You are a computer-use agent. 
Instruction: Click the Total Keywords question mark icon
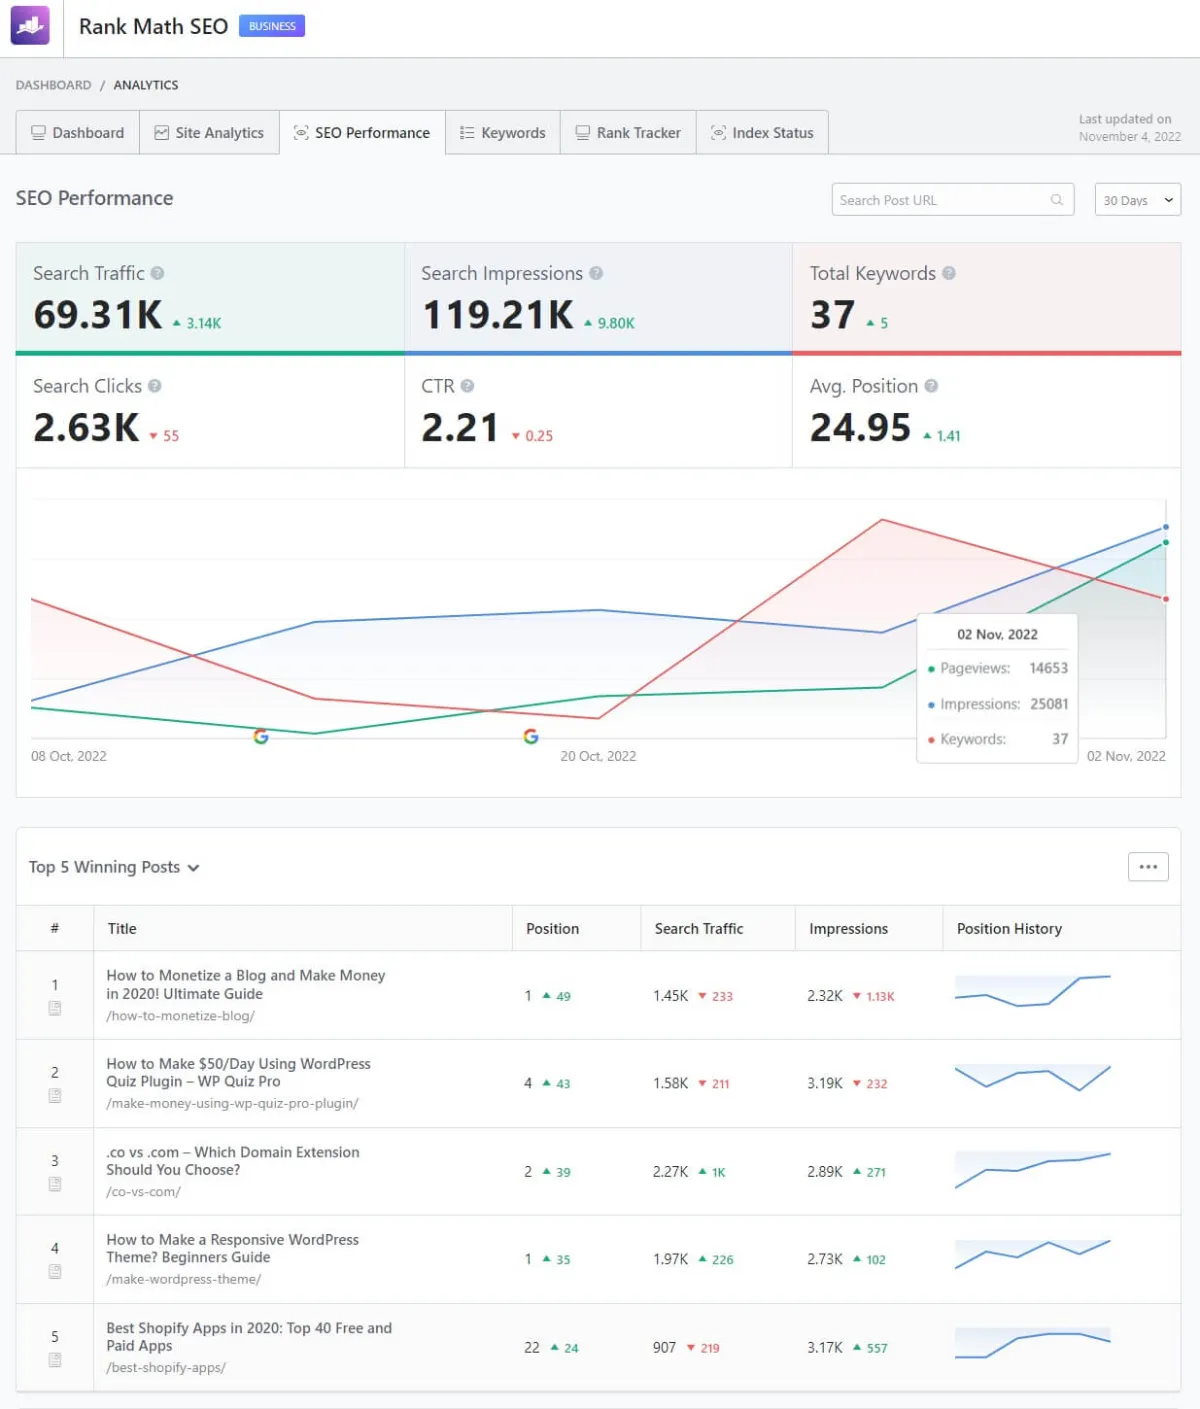pos(948,273)
